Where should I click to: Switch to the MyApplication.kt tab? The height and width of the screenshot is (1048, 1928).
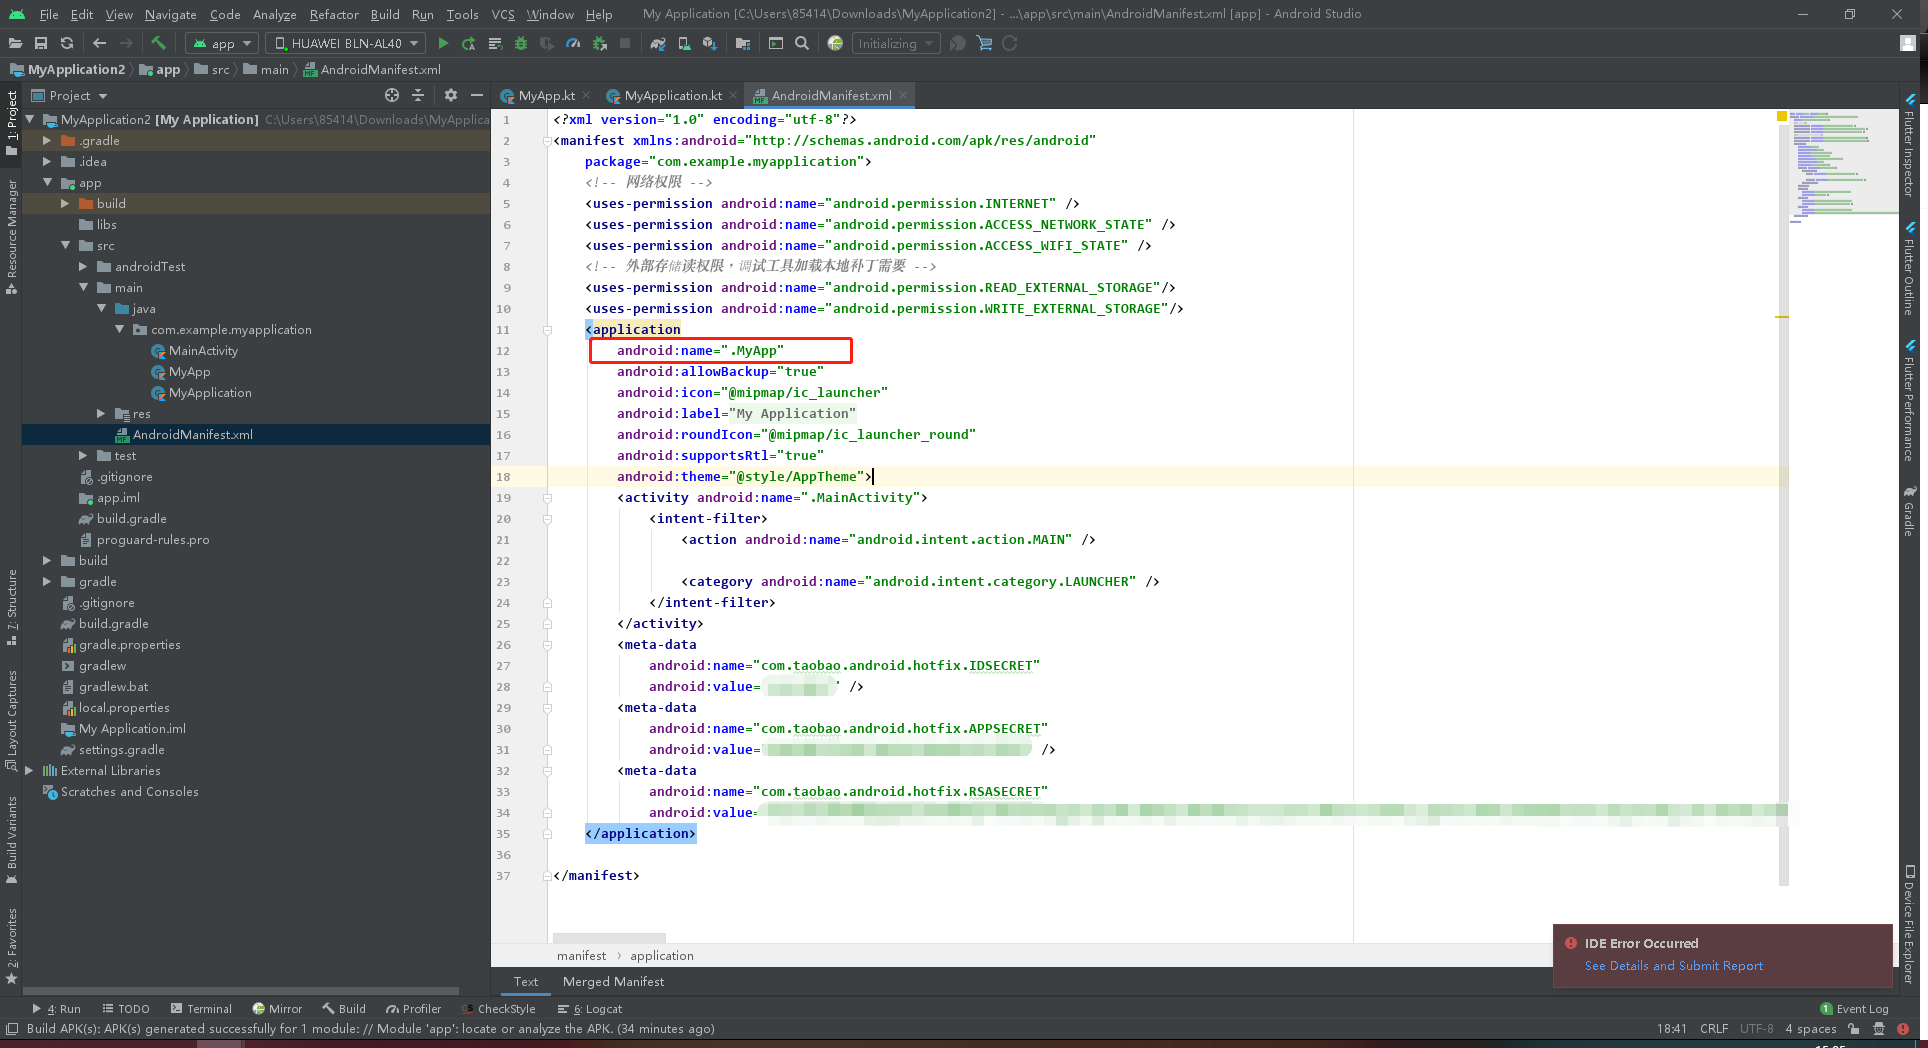(672, 95)
